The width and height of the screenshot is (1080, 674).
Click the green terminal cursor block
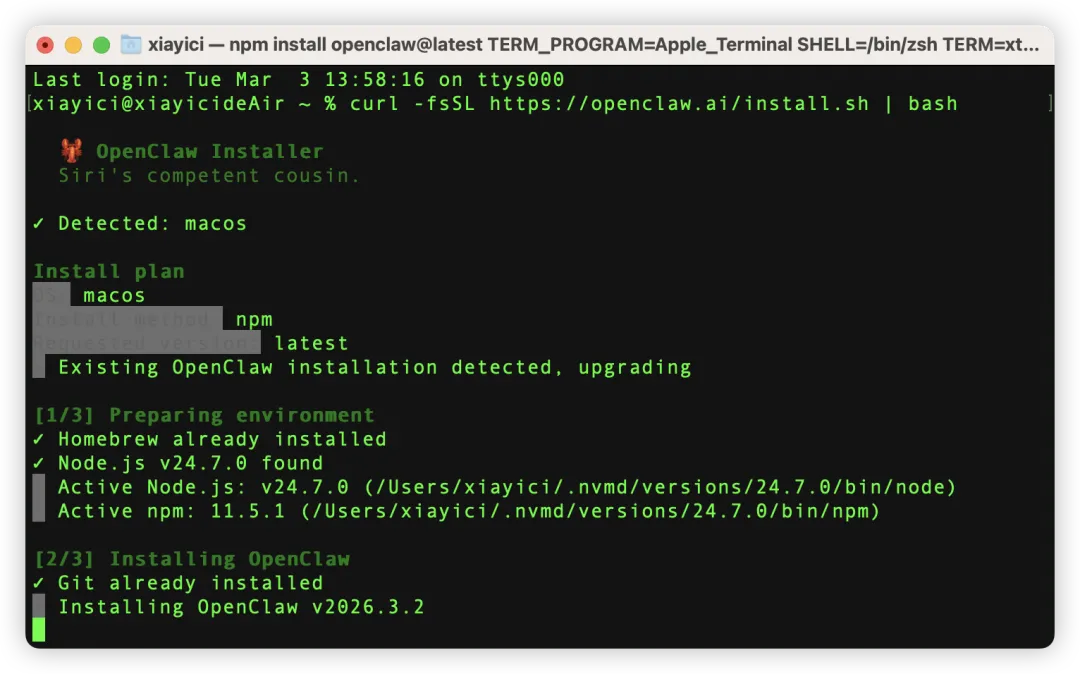(39, 630)
